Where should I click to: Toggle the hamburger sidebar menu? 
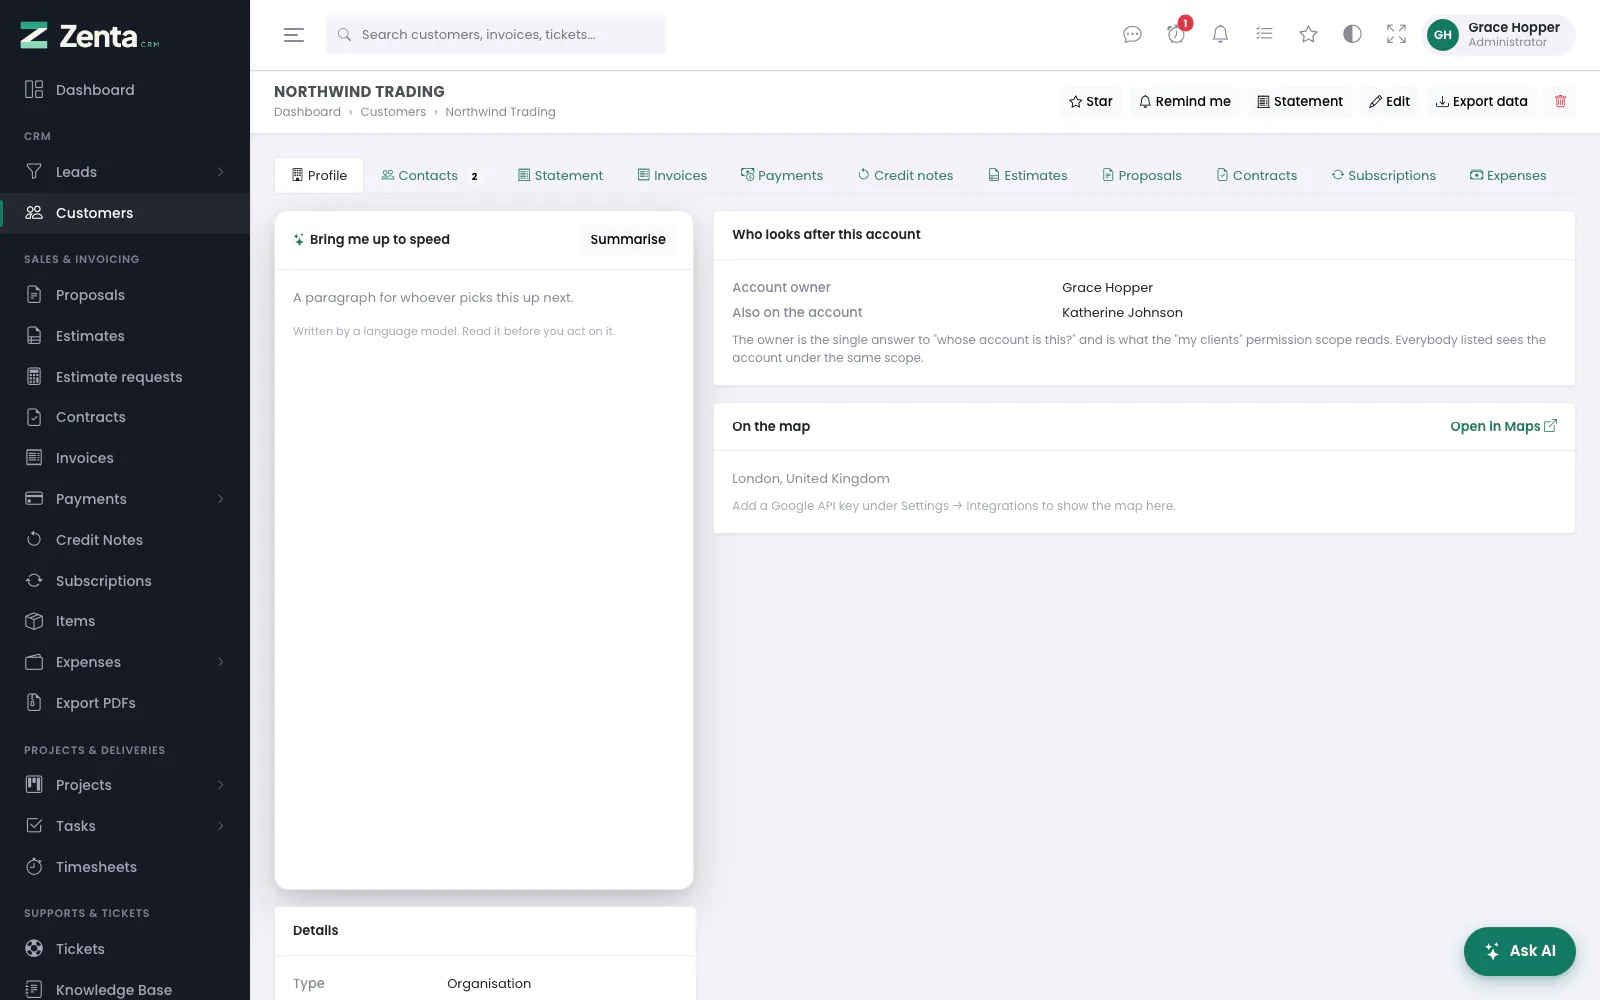pyautogui.click(x=294, y=35)
